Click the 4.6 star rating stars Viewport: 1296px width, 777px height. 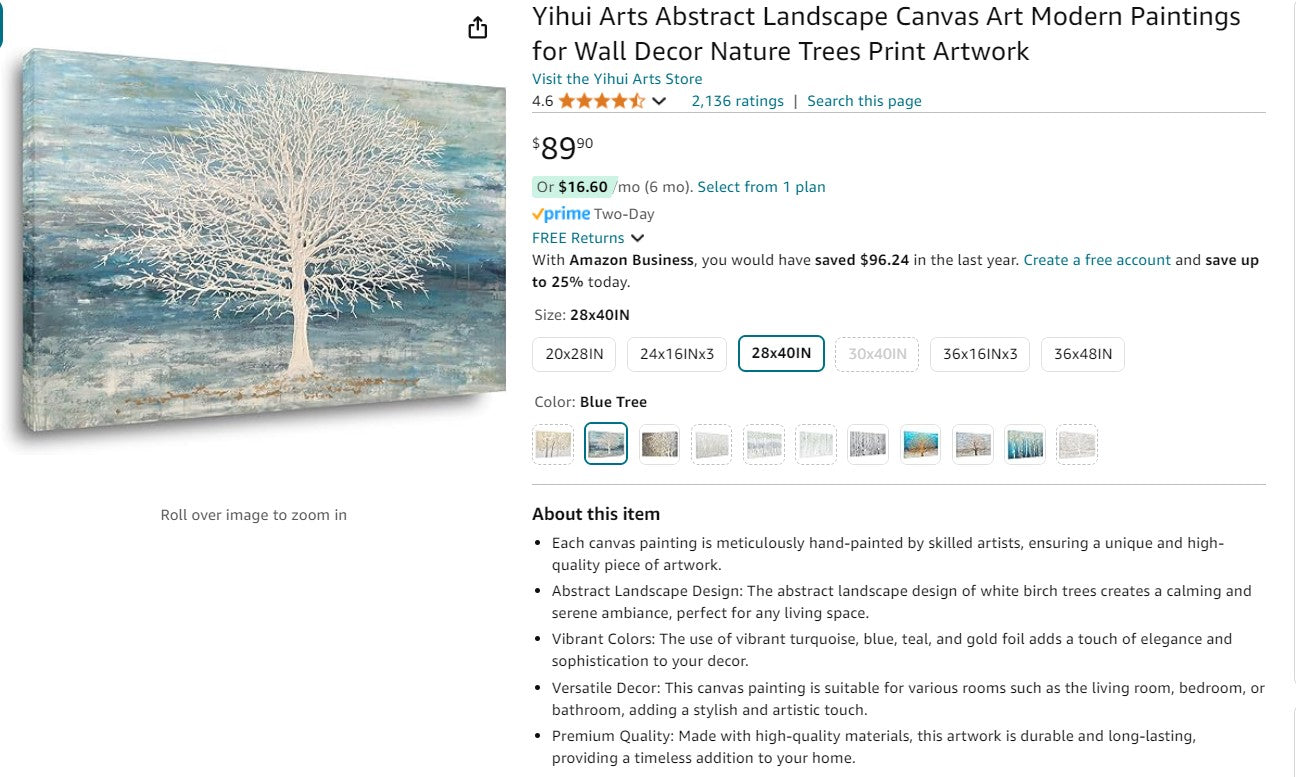click(601, 101)
